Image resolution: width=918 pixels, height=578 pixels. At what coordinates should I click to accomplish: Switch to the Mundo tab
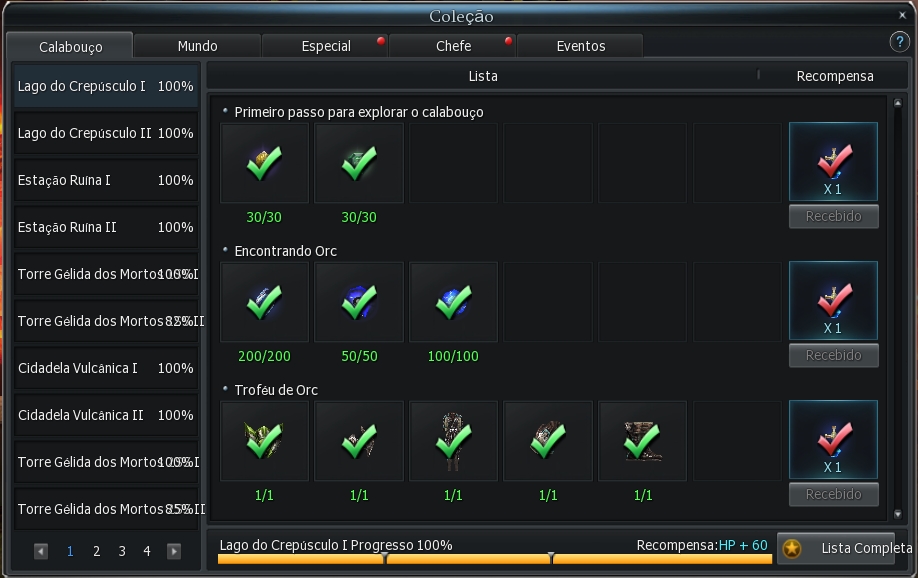coord(197,46)
